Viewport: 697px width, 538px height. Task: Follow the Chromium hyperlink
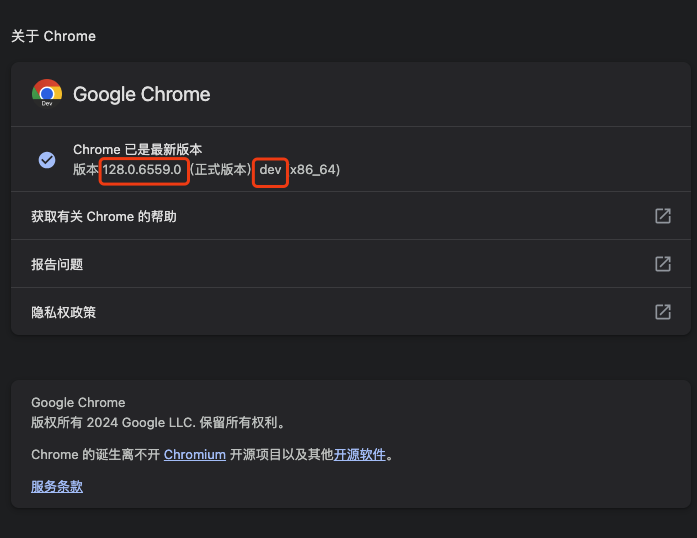click(x=195, y=454)
